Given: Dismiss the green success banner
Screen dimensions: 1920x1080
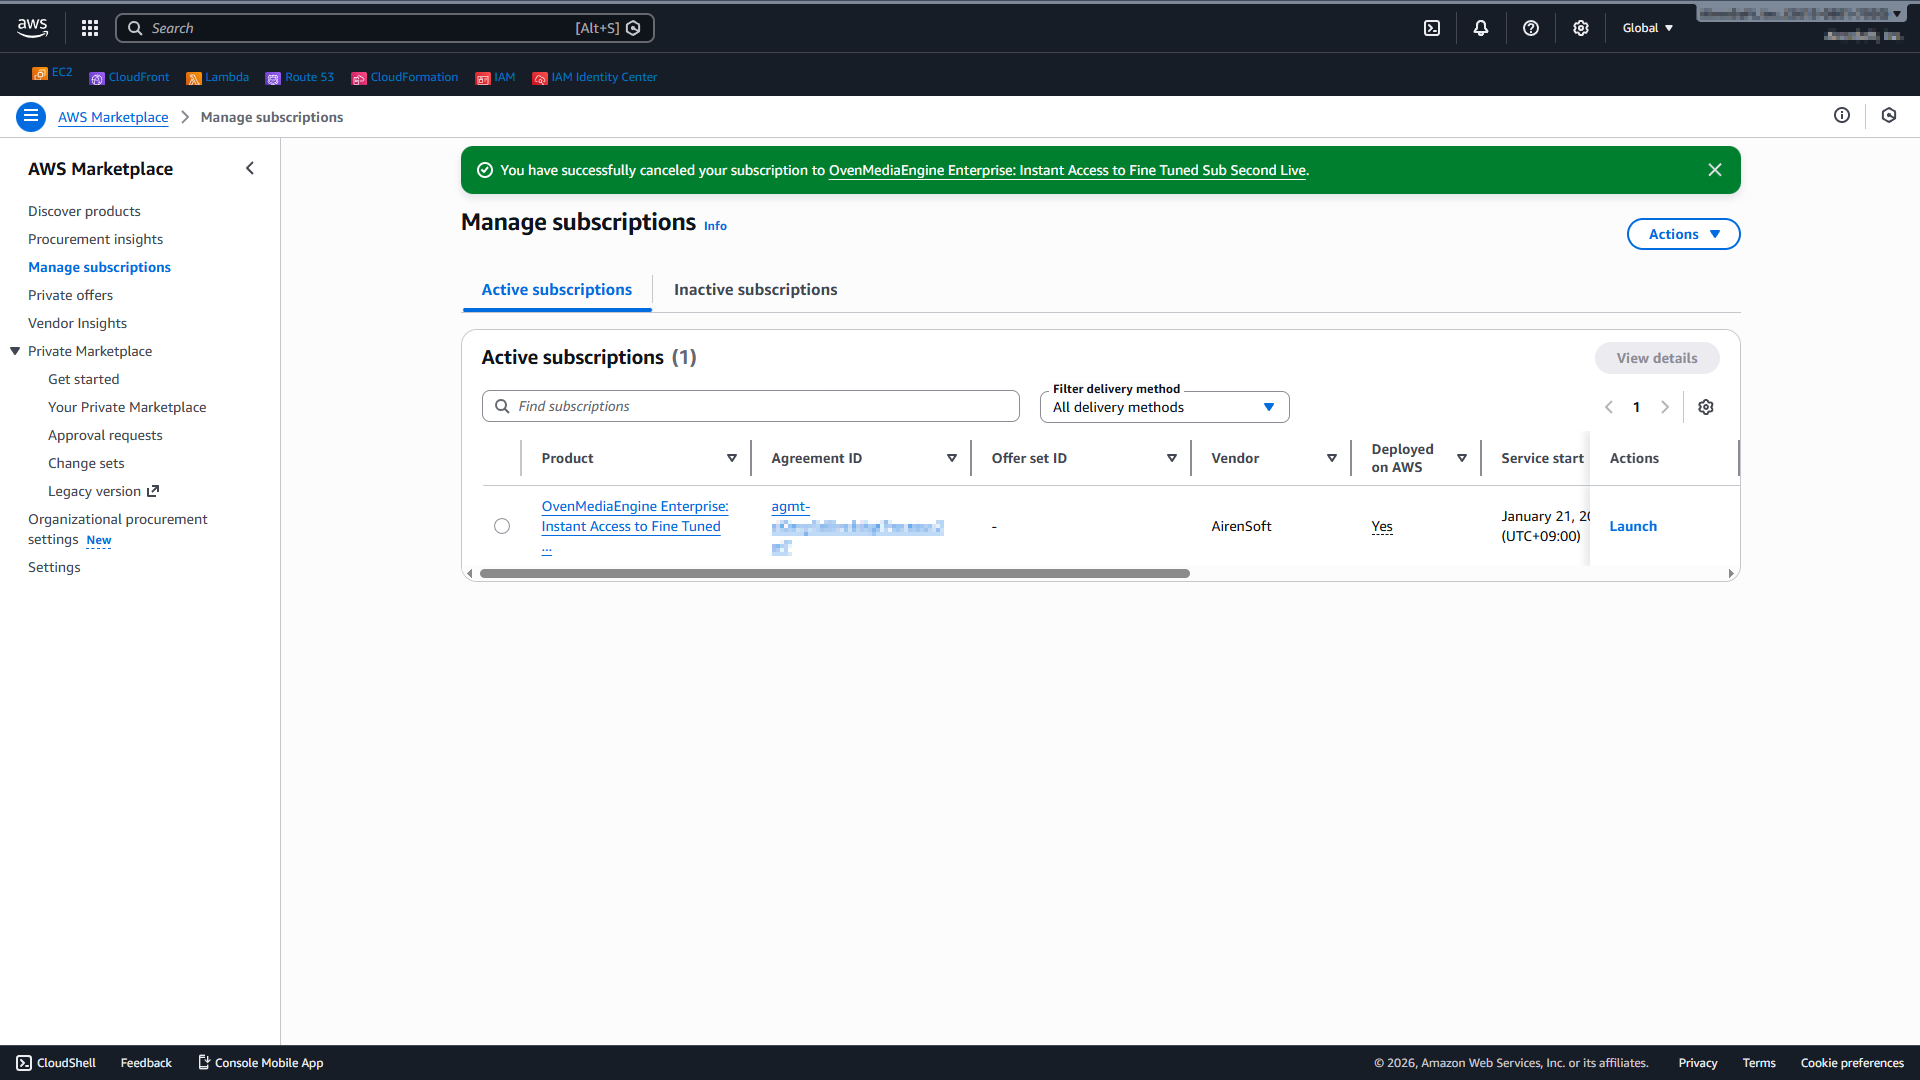Looking at the screenshot, I should click(1715, 170).
